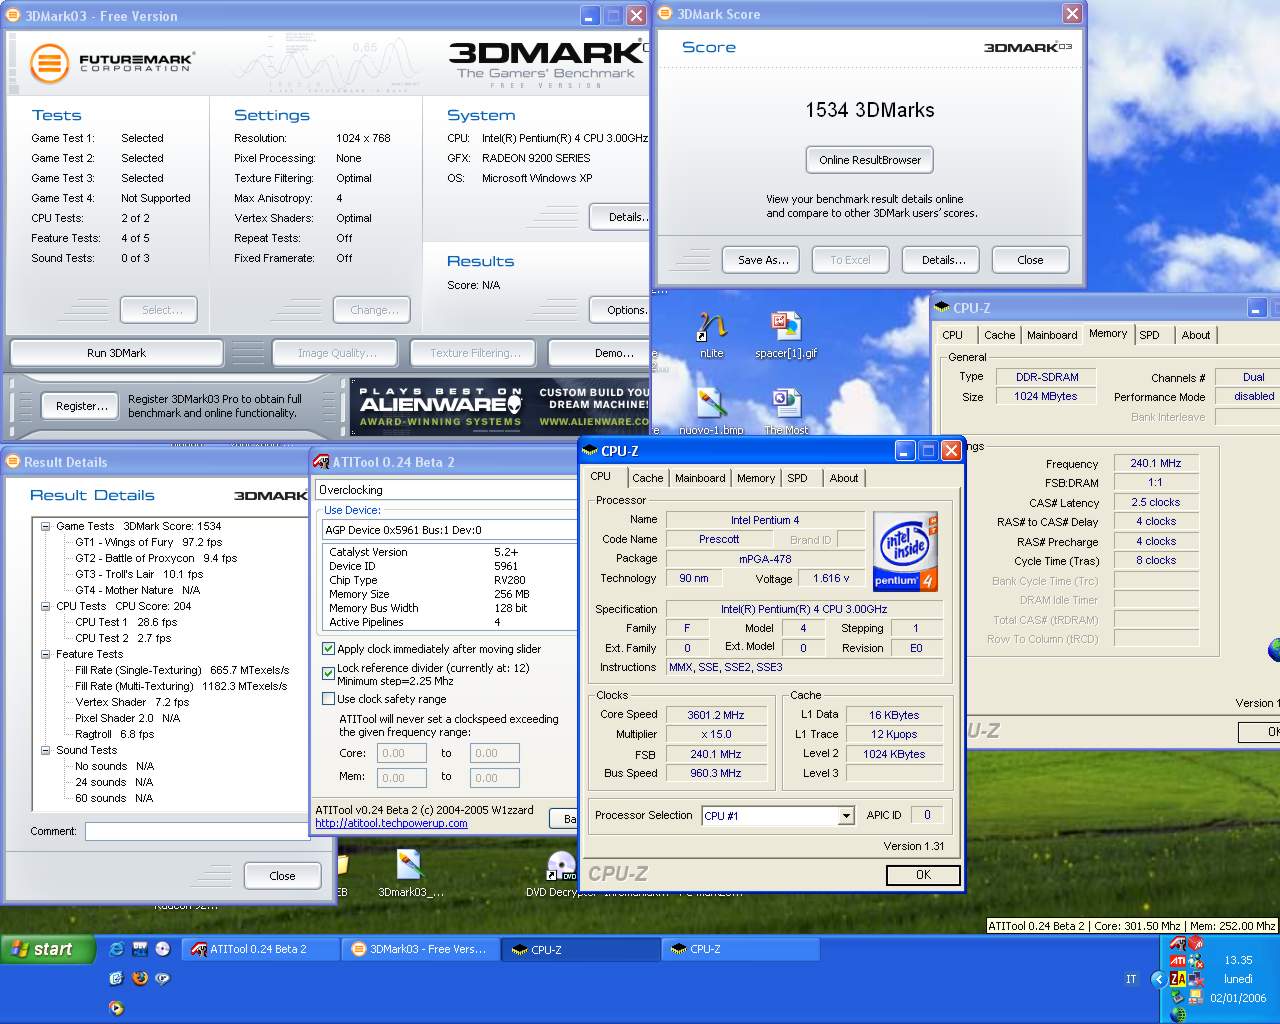The image size is (1280, 1024).
Task: Click ZoneAlarm ZA tray icon
Action: [x=1178, y=979]
